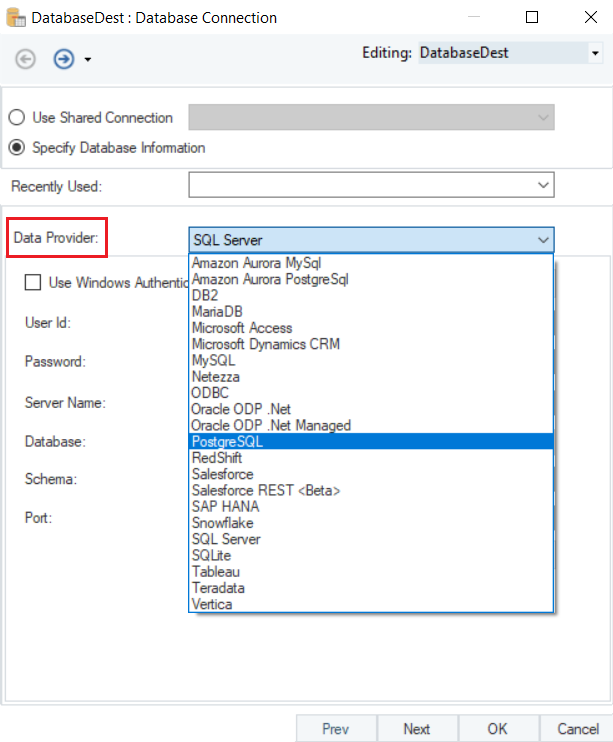Collapse the Data Provider combo box
Image resolution: width=613 pixels, height=742 pixels.
(543, 240)
